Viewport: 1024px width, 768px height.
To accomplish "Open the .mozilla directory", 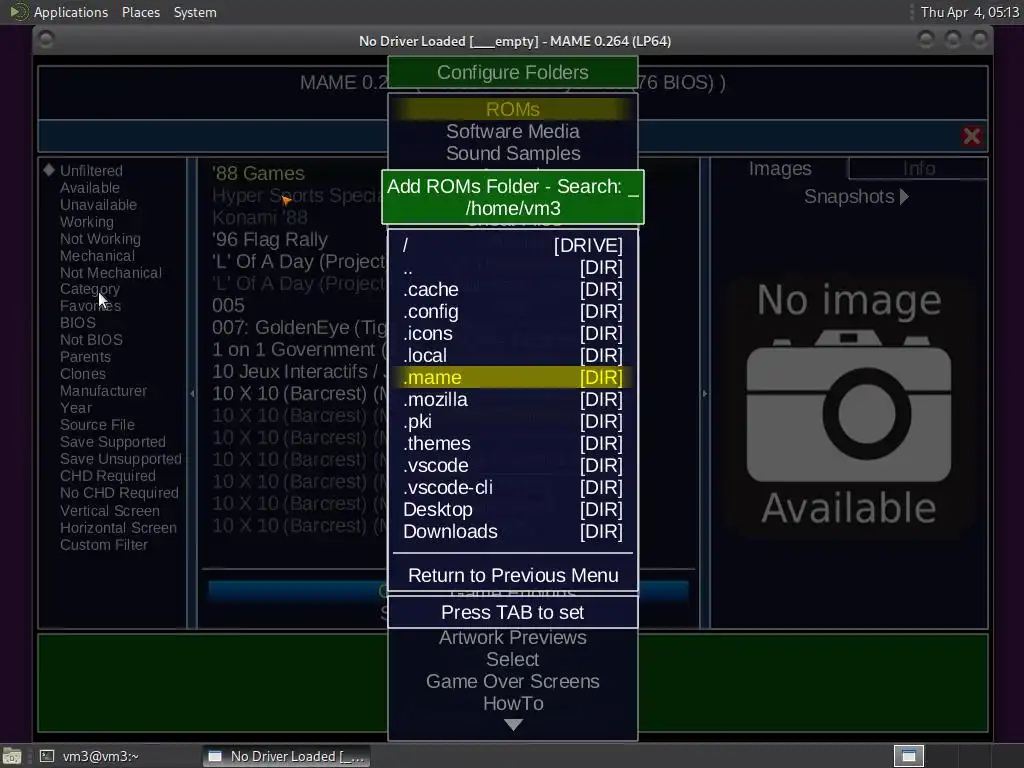I will click(x=513, y=400).
